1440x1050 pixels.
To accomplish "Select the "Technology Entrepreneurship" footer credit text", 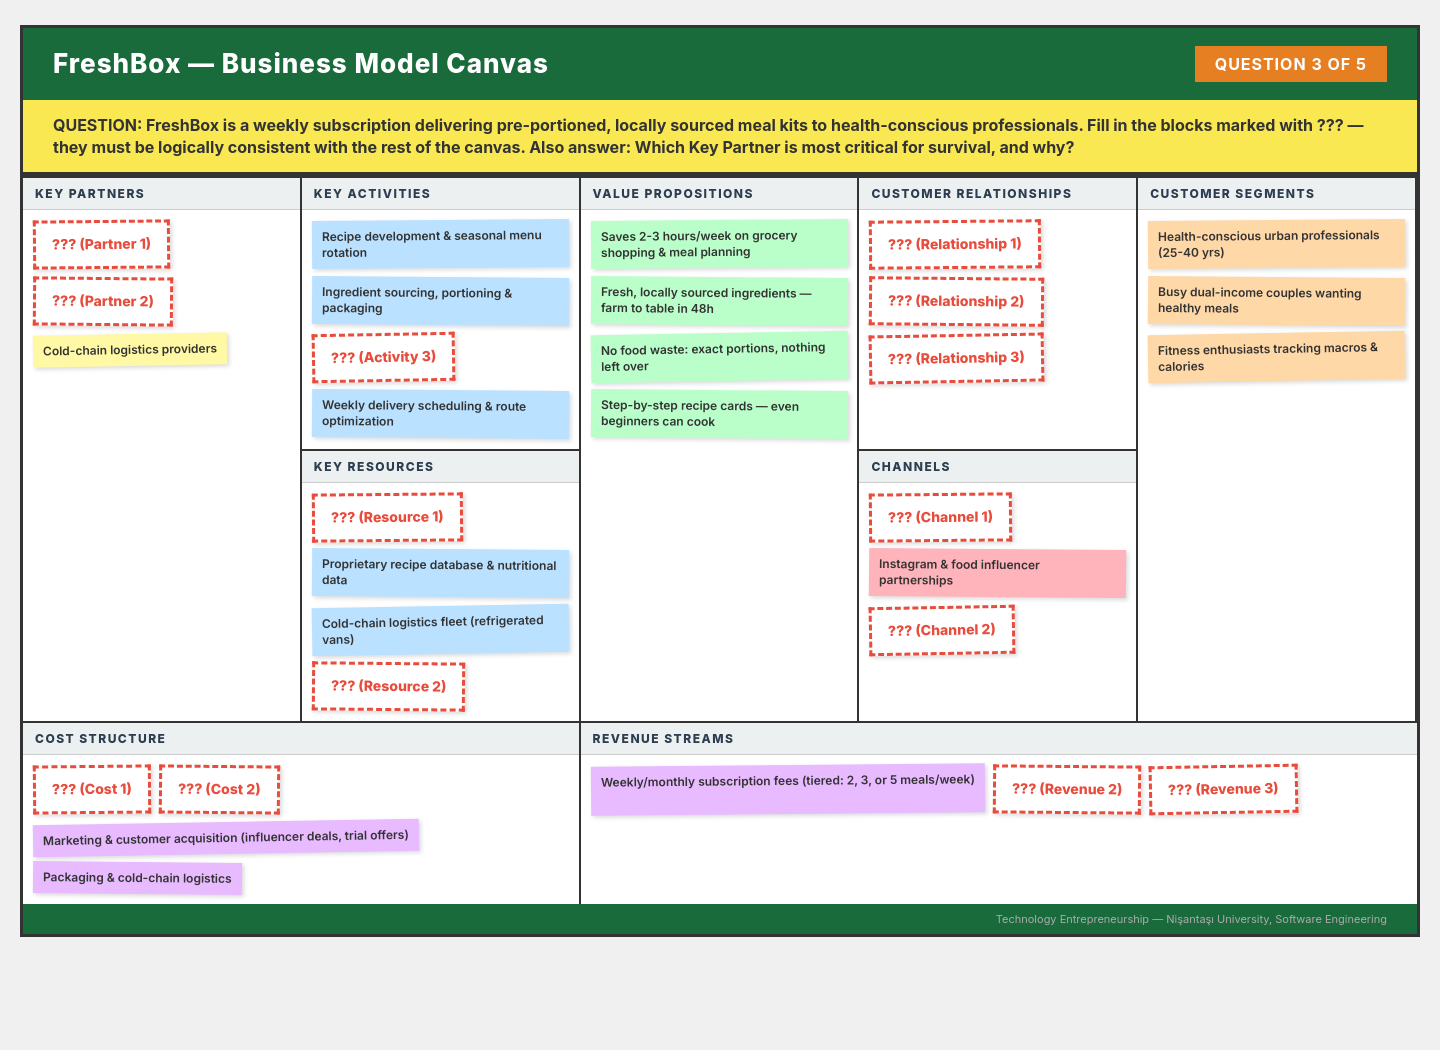I will [1191, 919].
